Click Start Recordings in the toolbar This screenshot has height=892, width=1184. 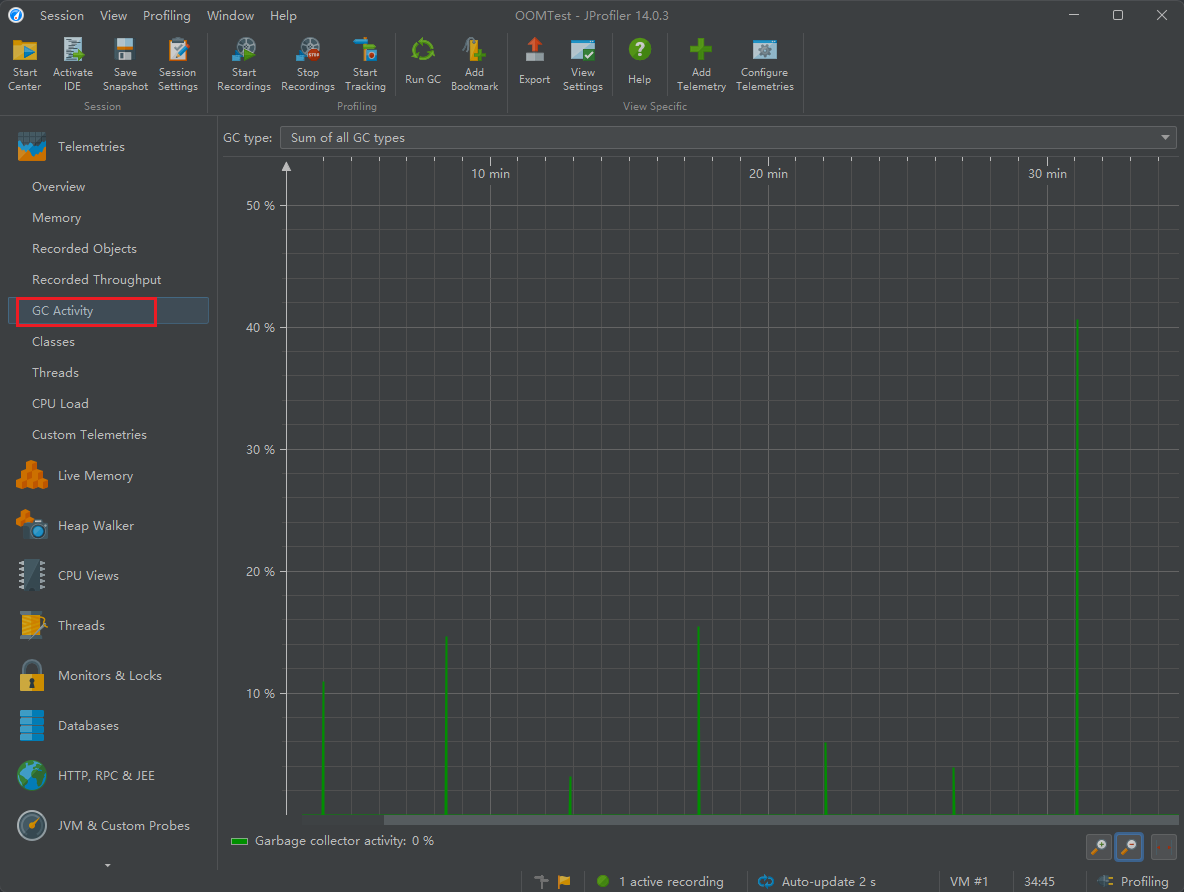(x=244, y=65)
